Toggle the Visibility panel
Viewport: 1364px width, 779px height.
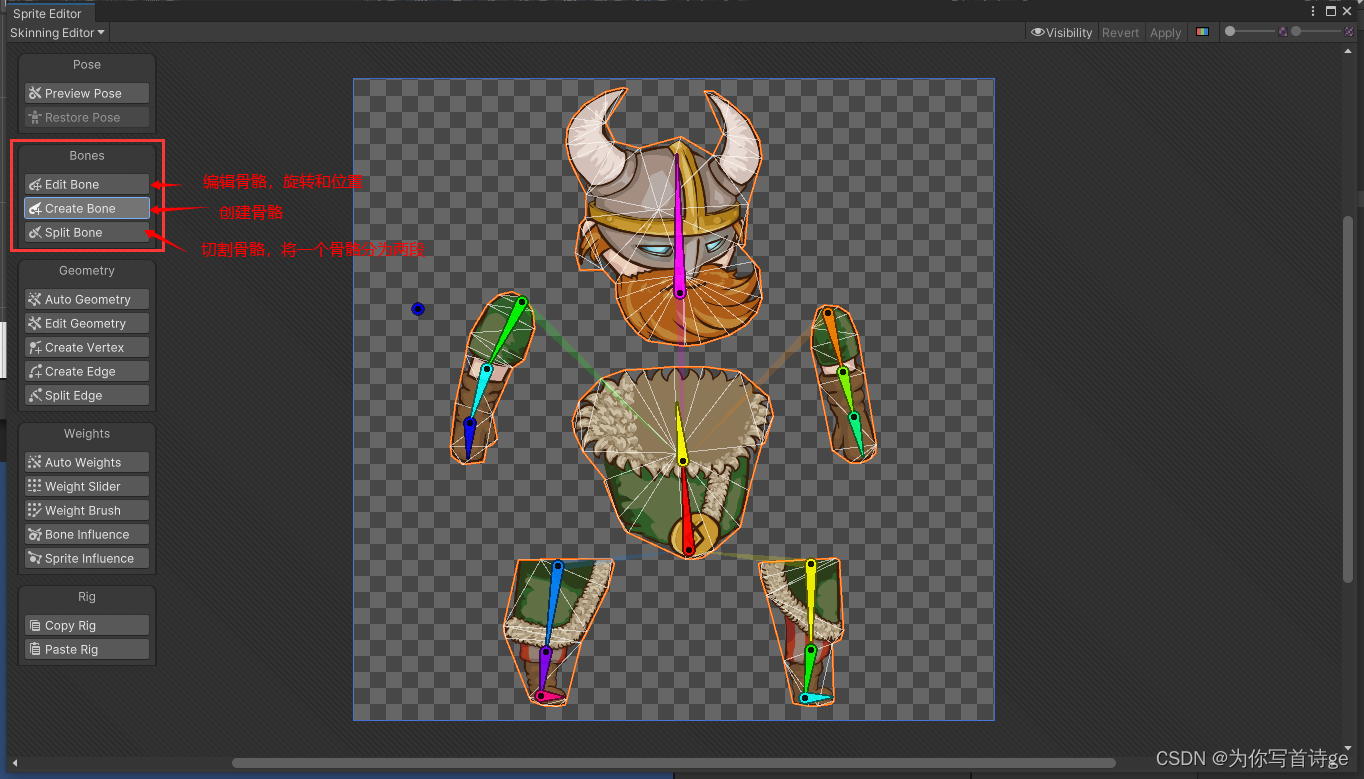tap(1062, 32)
